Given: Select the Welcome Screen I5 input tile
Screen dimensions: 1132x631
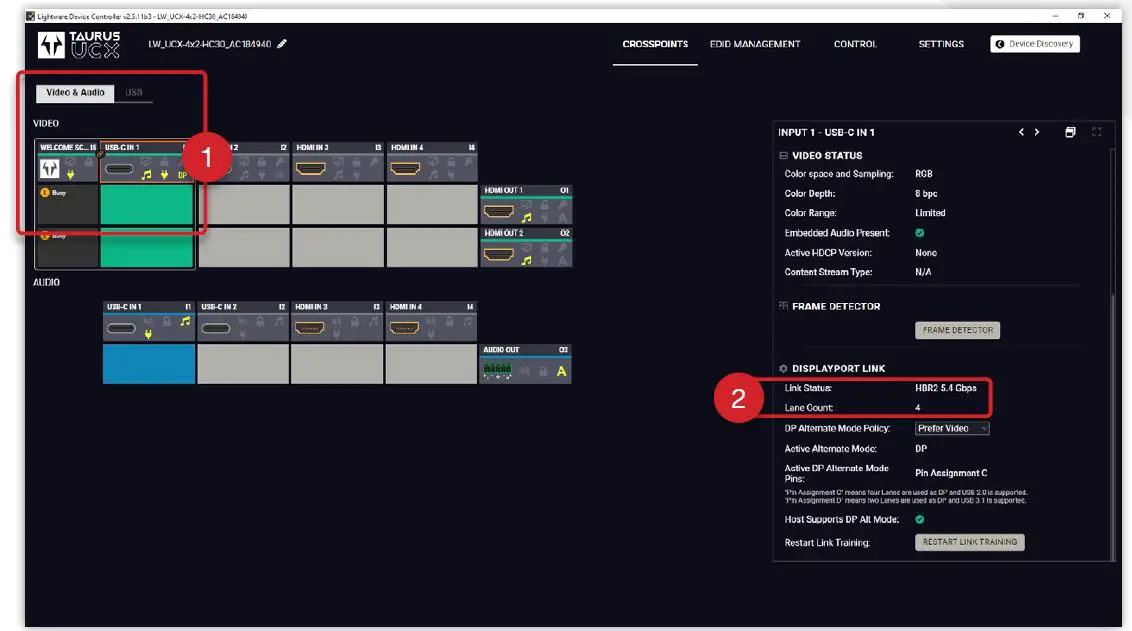Looking at the screenshot, I should tap(68, 161).
